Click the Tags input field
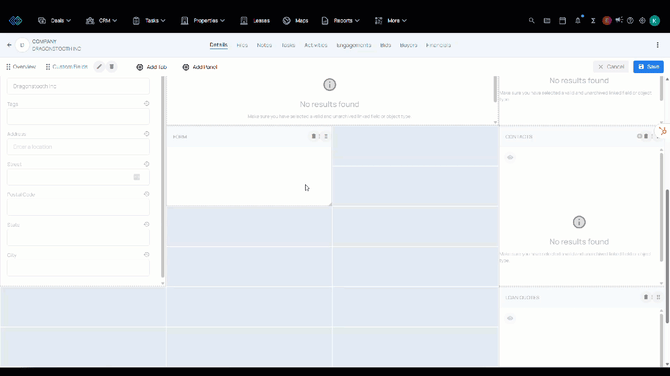670x376 pixels. 78,117
